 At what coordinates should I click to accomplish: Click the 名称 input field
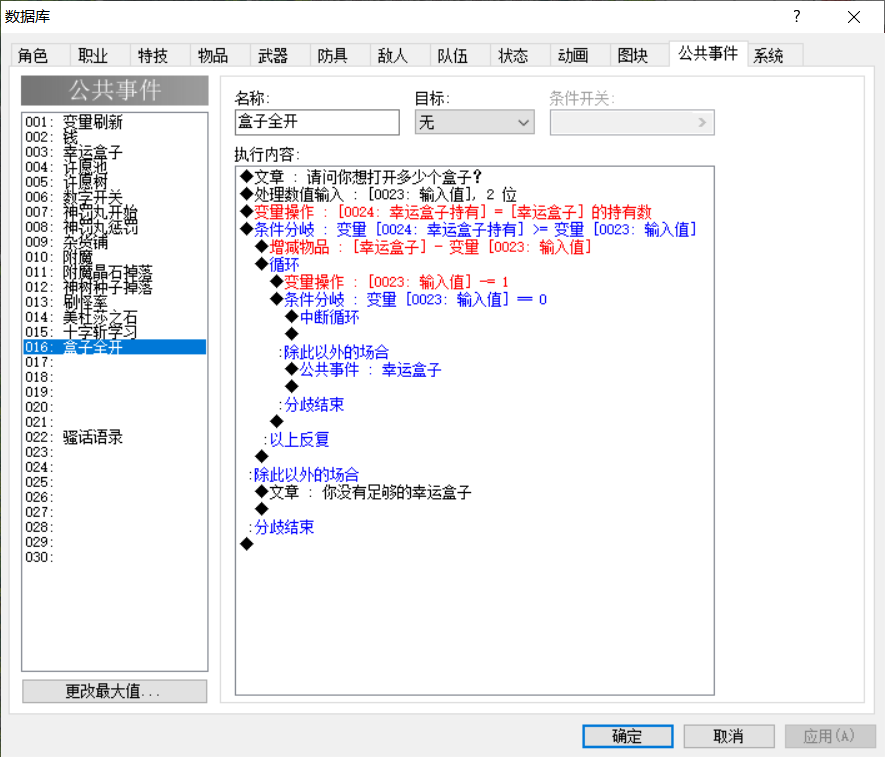317,122
